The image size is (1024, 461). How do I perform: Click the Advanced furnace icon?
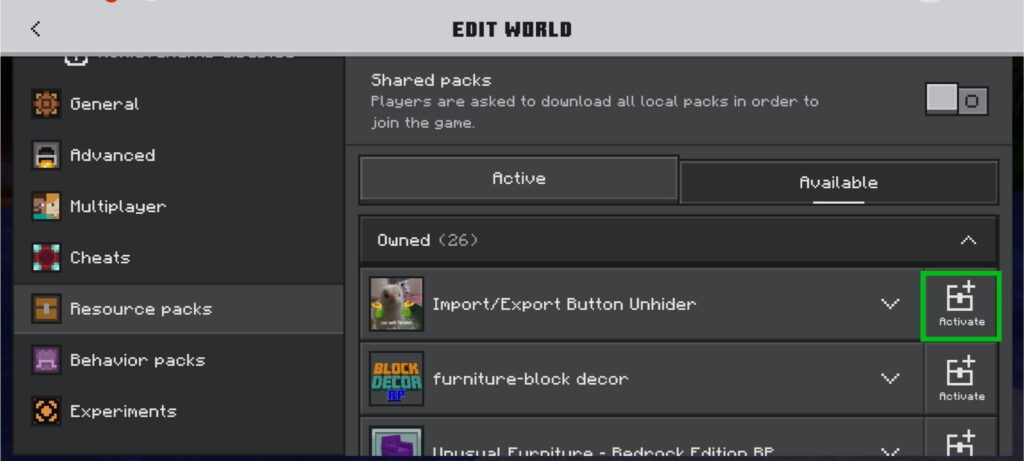point(46,155)
